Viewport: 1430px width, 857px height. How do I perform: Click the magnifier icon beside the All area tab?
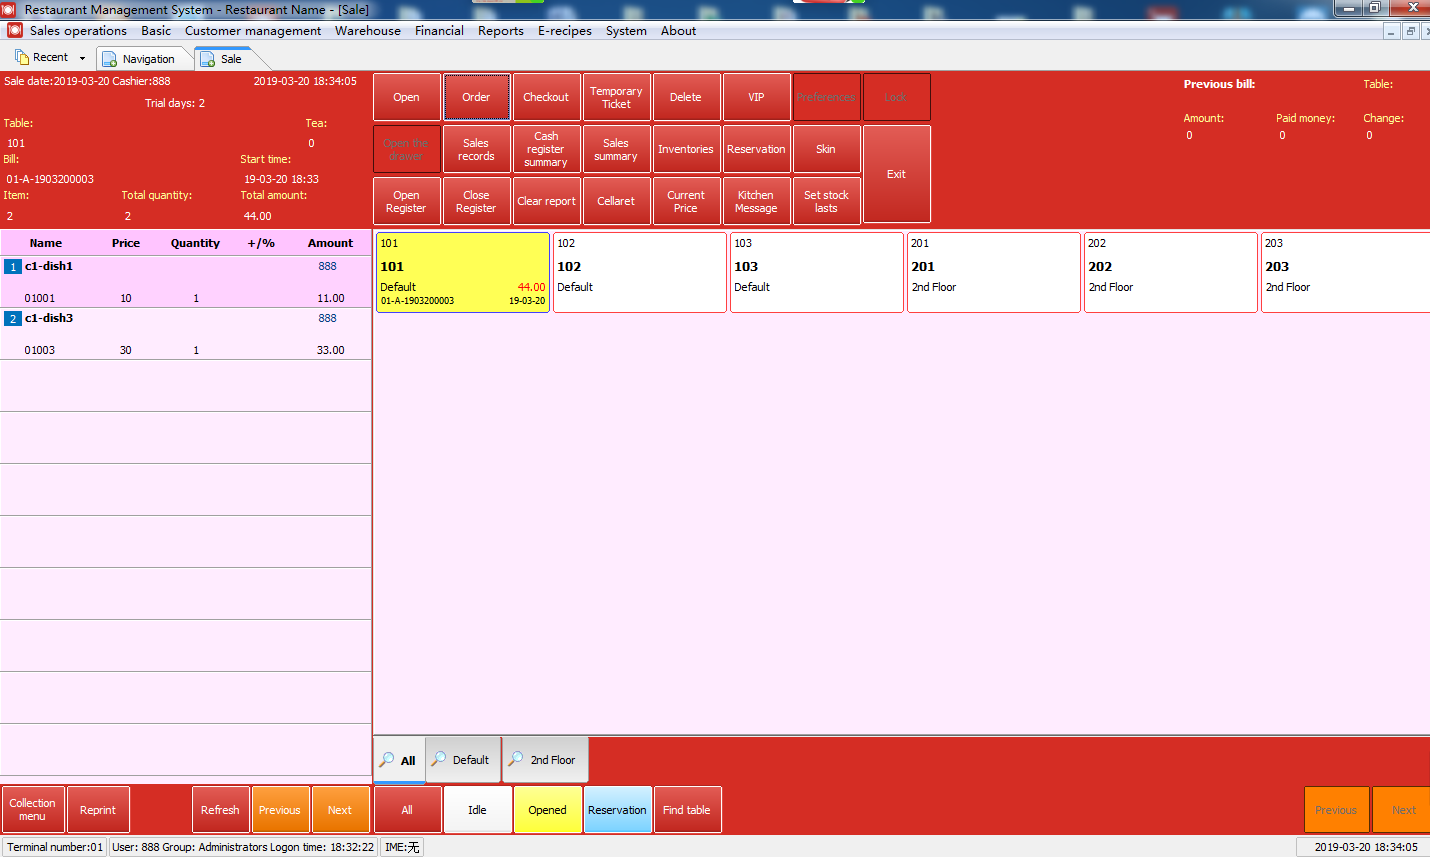pyautogui.click(x=386, y=760)
